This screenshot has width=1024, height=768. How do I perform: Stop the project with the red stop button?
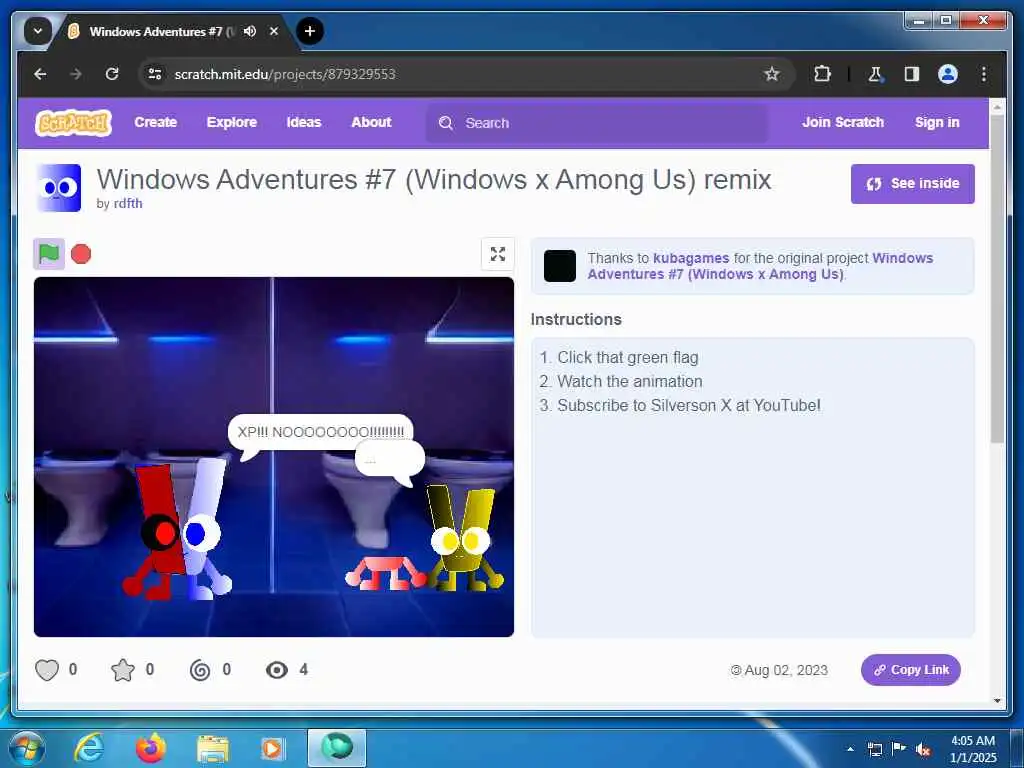point(81,253)
